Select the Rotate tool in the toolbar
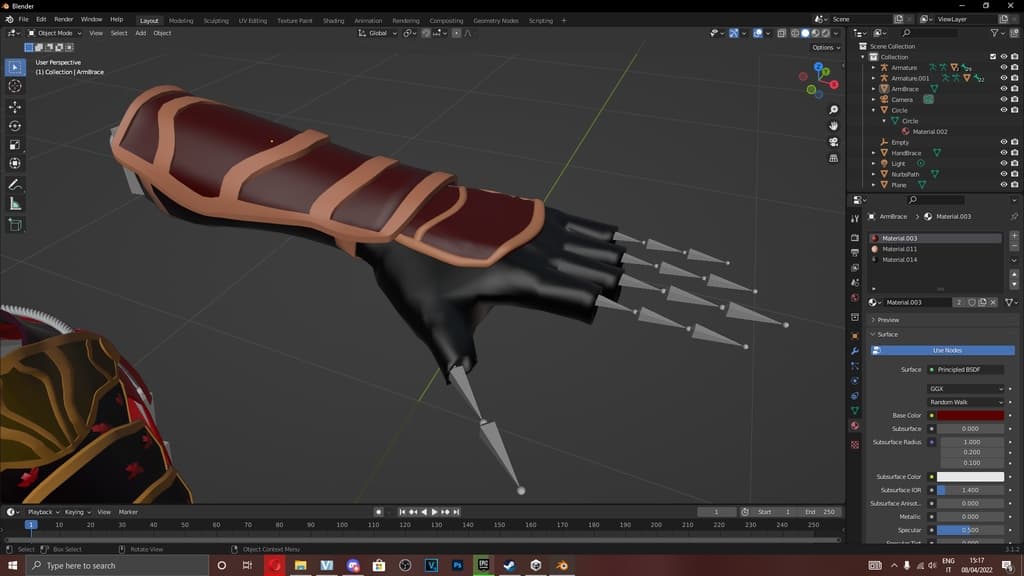 (15, 126)
